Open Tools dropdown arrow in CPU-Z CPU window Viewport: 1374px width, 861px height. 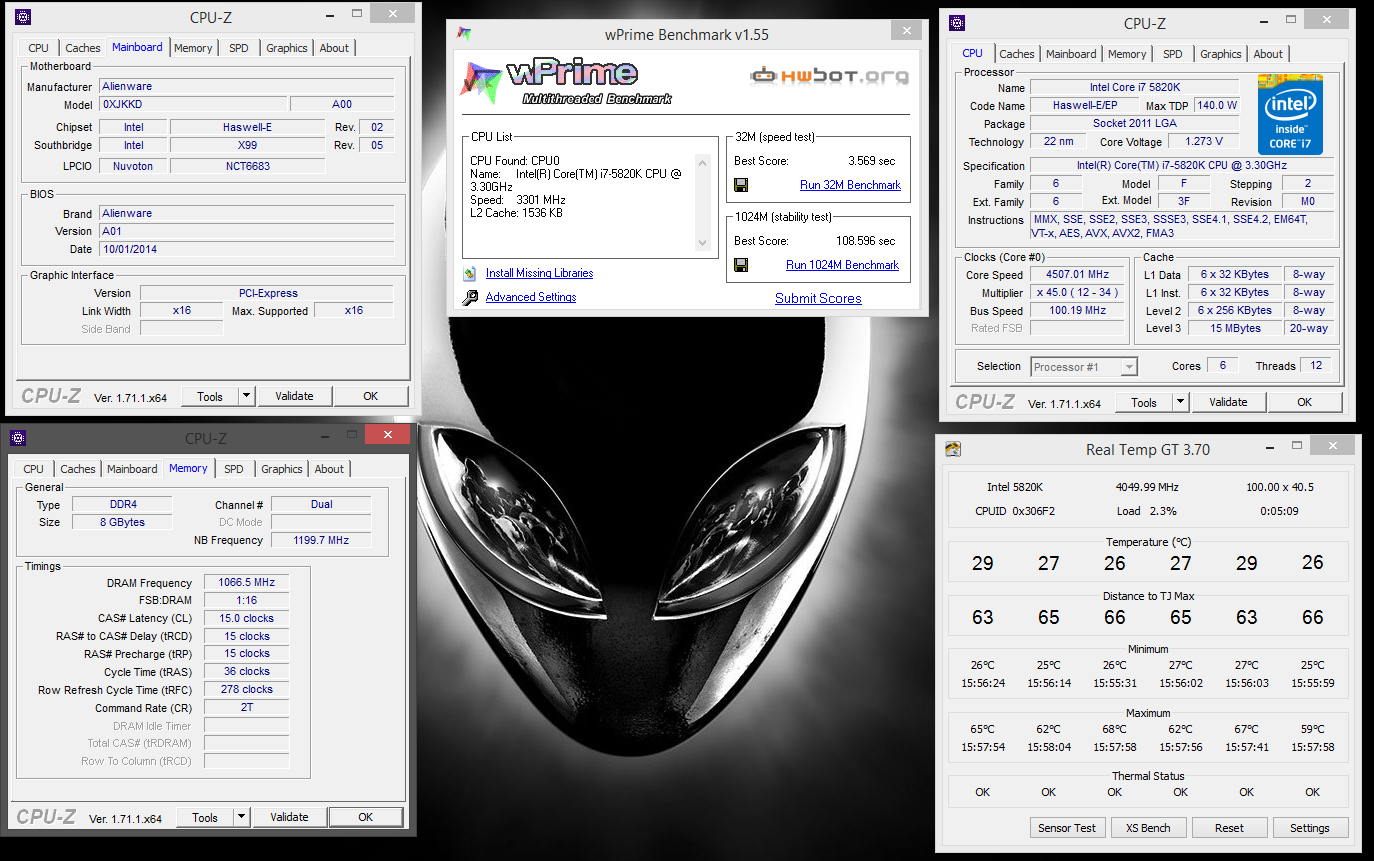1181,402
